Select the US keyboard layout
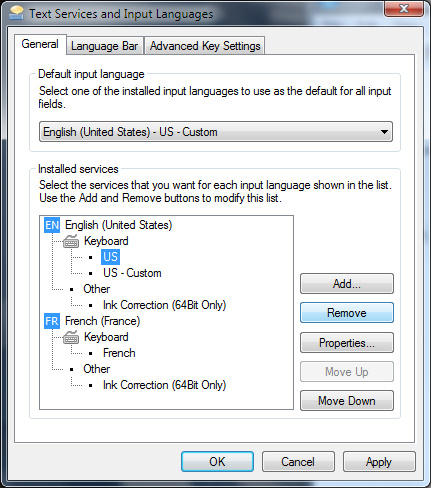 110,257
